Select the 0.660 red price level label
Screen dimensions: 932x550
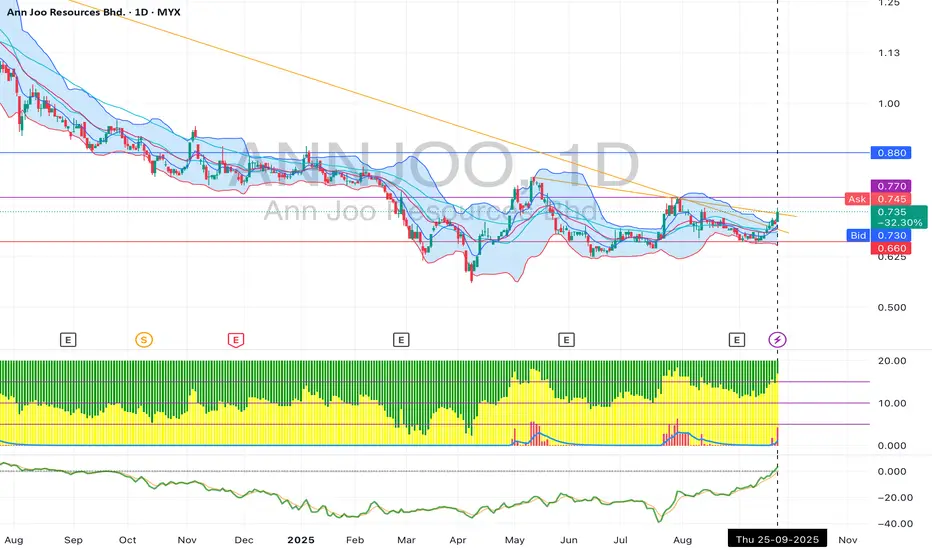tap(892, 249)
